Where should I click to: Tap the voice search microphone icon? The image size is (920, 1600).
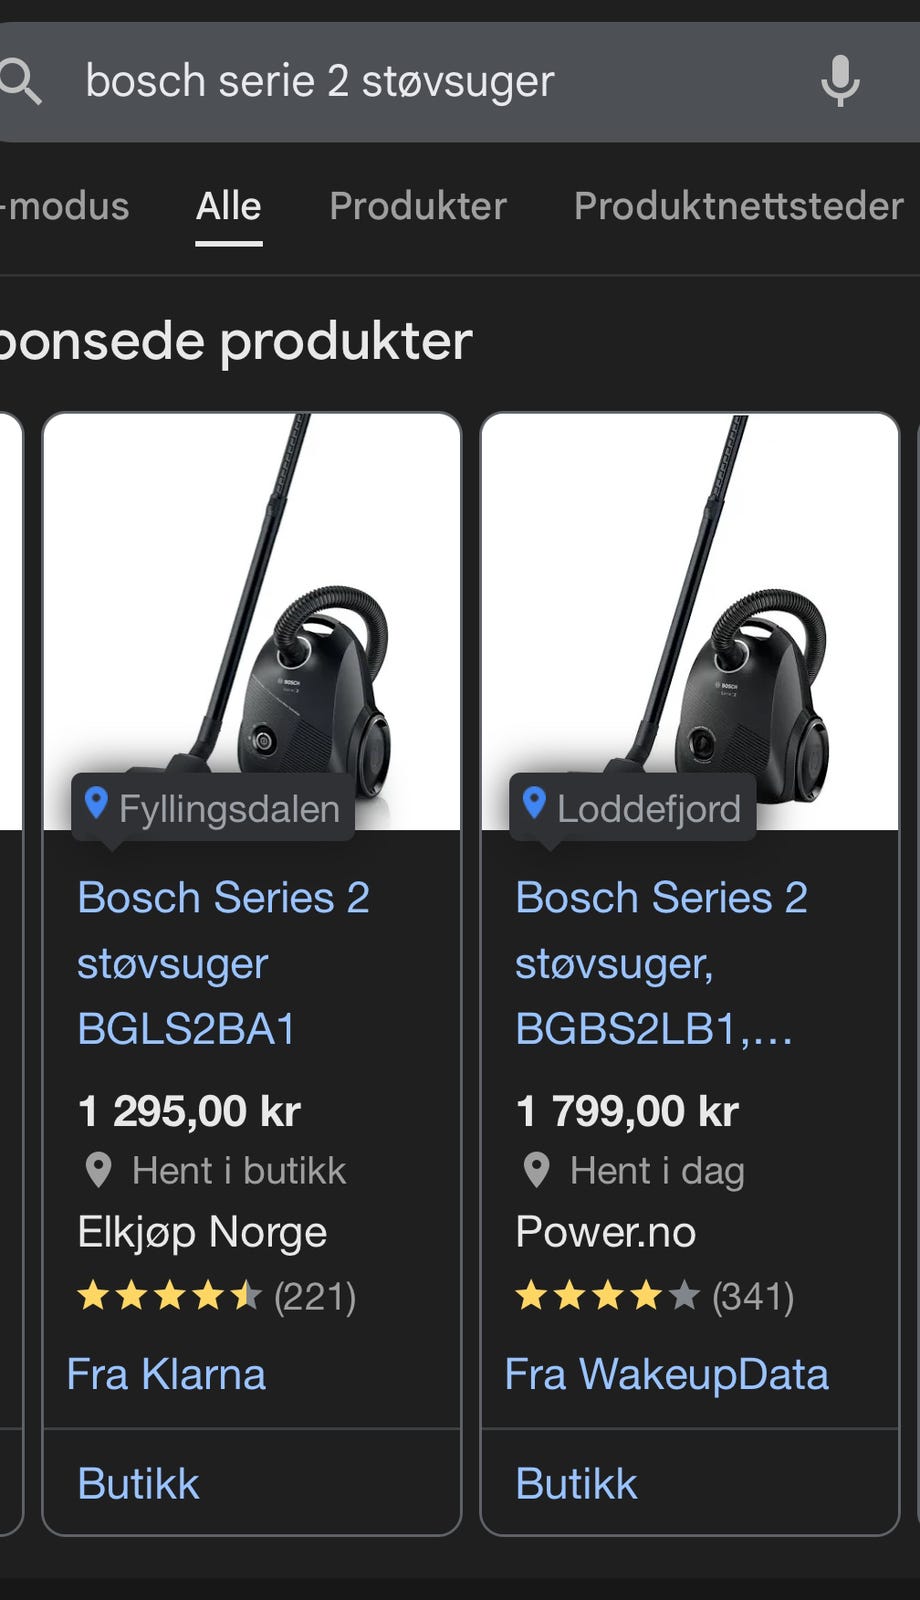[840, 81]
